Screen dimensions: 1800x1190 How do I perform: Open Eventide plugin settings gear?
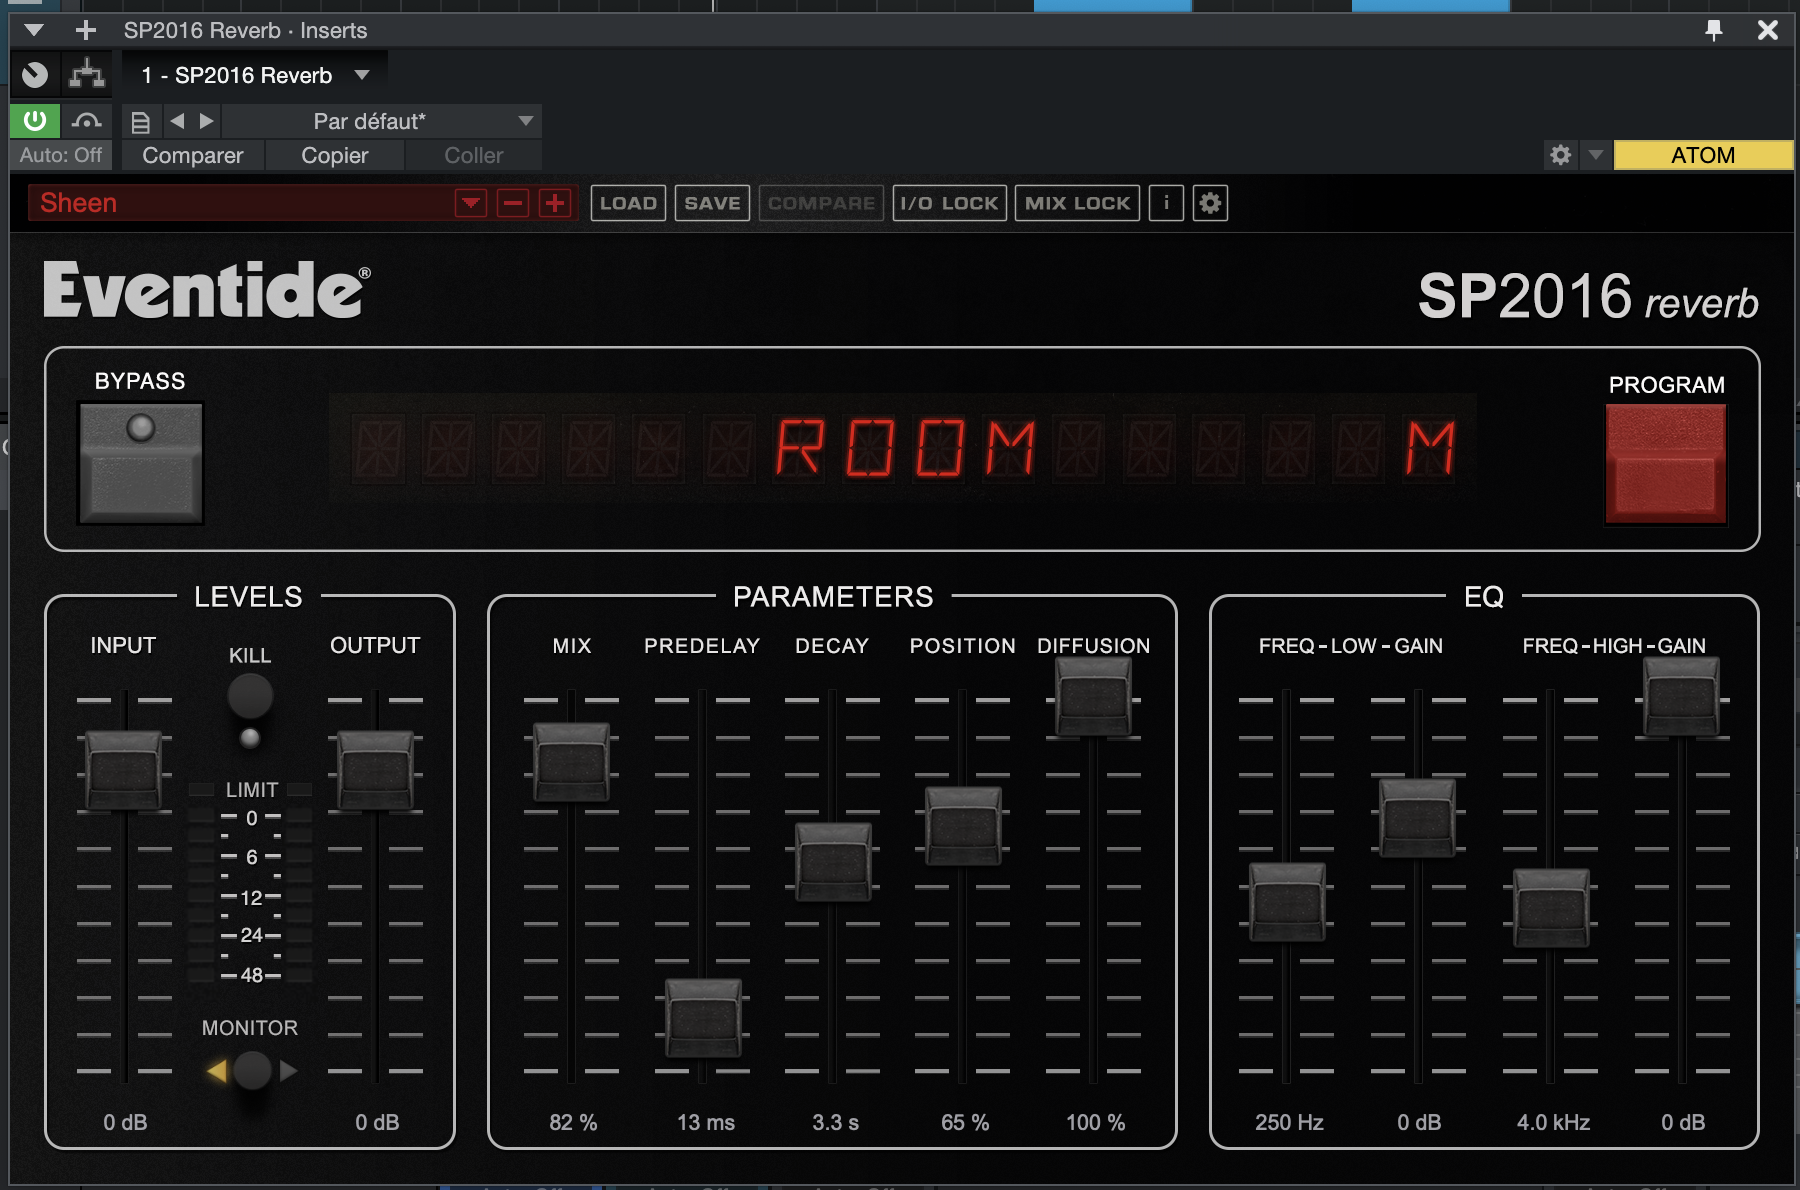pyautogui.click(x=1210, y=203)
